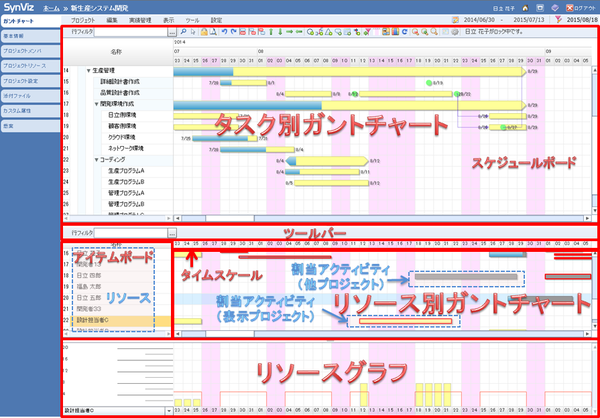Click green milestone marker in 詳細設計書作成 row
This screenshot has height=418, width=600.
click(429, 82)
